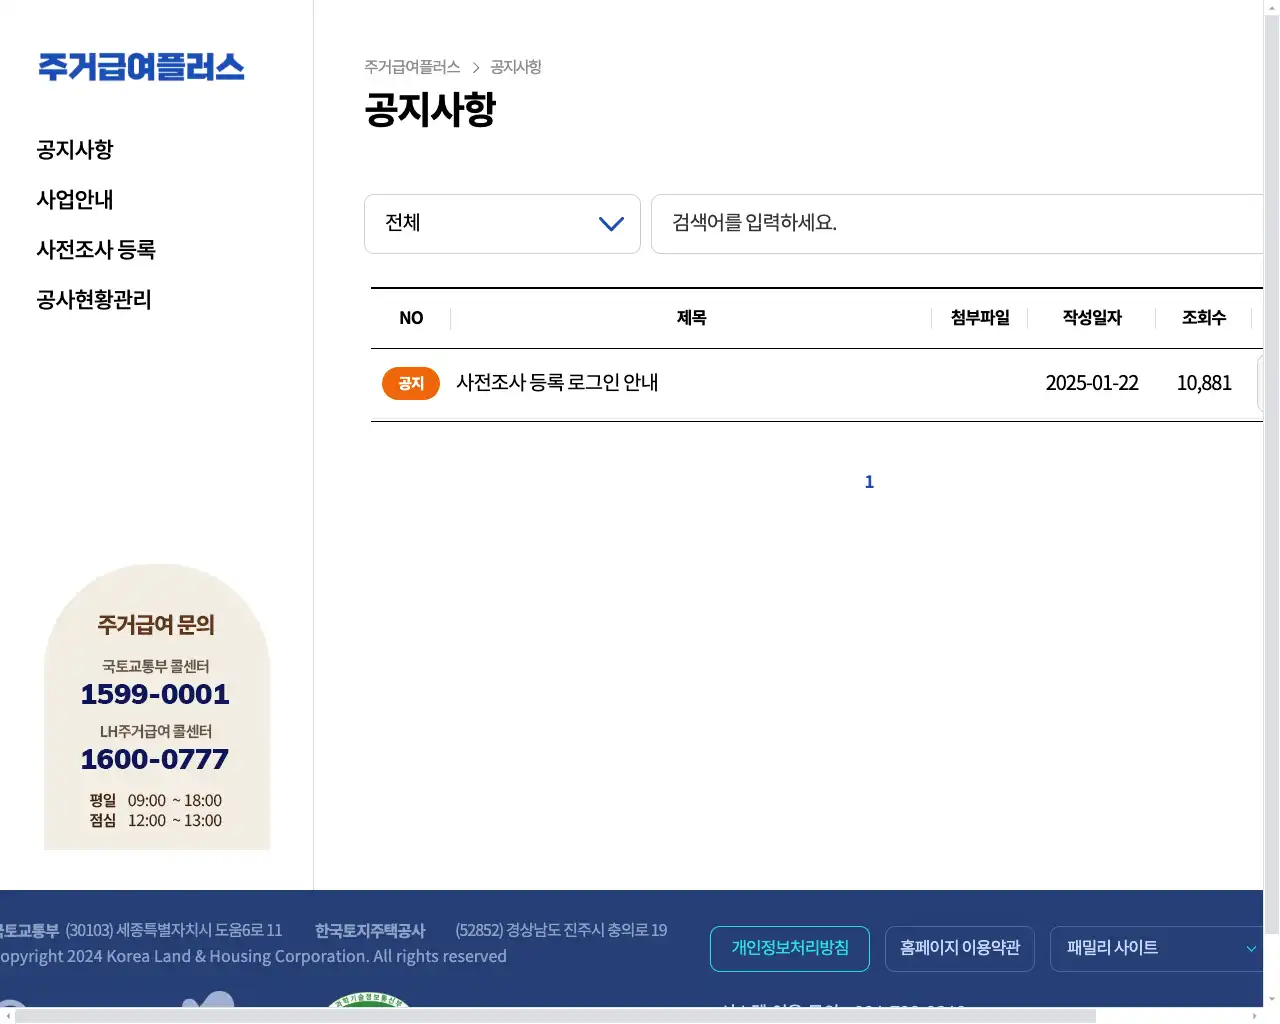Click the 조회수 column header
Image resolution: width=1280 pixels, height=1024 pixels.
(x=1204, y=317)
